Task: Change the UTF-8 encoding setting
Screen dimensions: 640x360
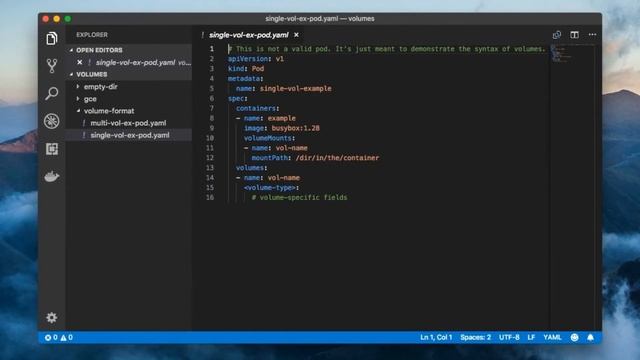Action: click(x=509, y=338)
